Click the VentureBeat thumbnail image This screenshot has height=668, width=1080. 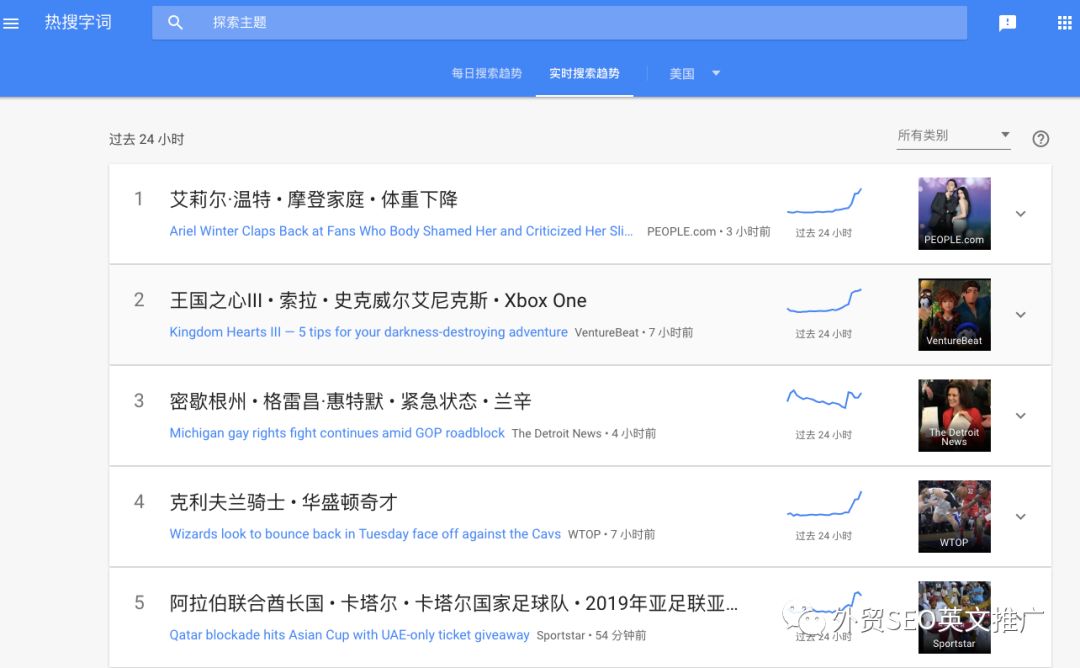coord(954,315)
